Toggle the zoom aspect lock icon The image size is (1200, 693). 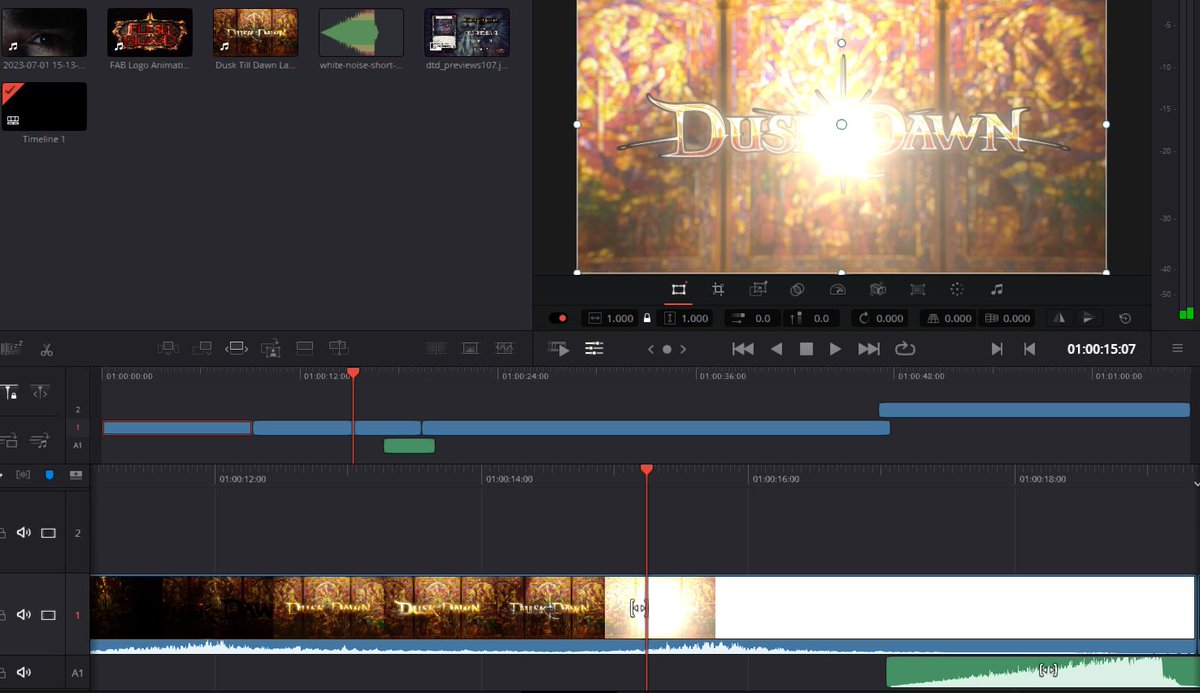[647, 318]
